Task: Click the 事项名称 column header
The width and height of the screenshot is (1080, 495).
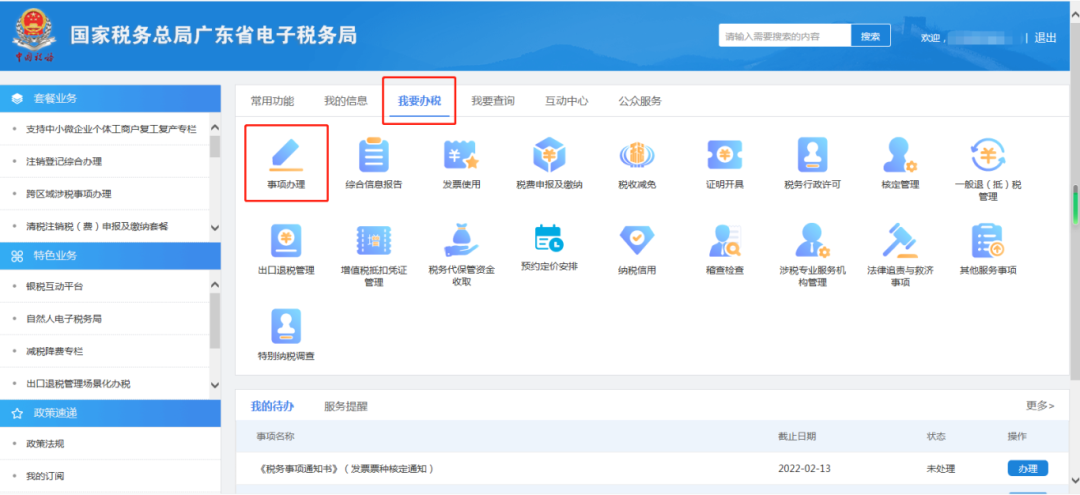Action: [x=276, y=436]
